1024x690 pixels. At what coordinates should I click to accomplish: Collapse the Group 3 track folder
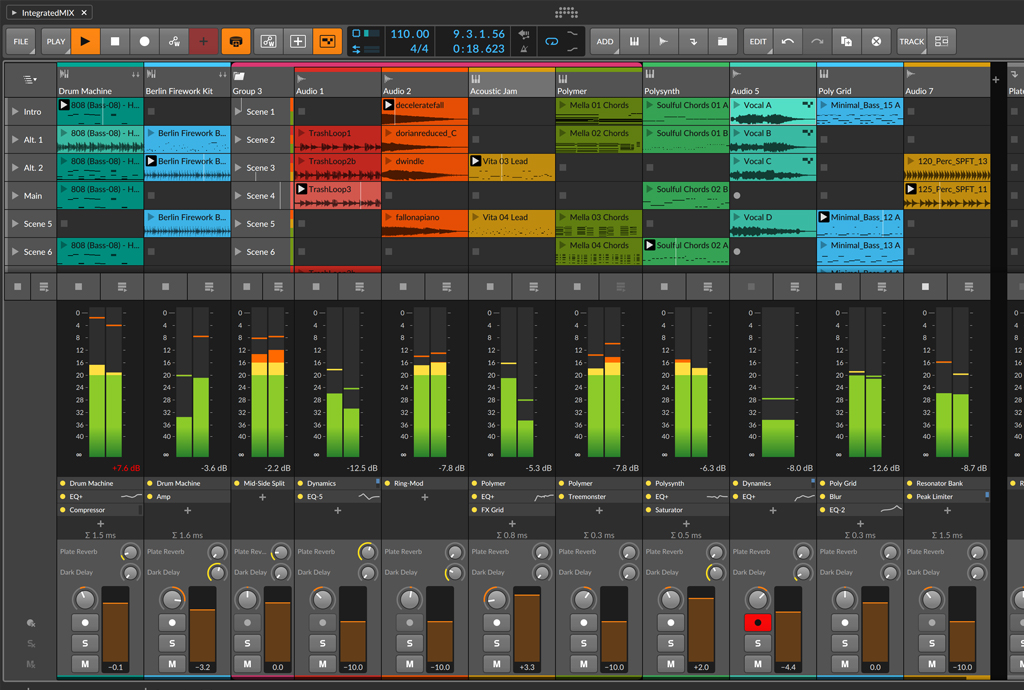240,76
